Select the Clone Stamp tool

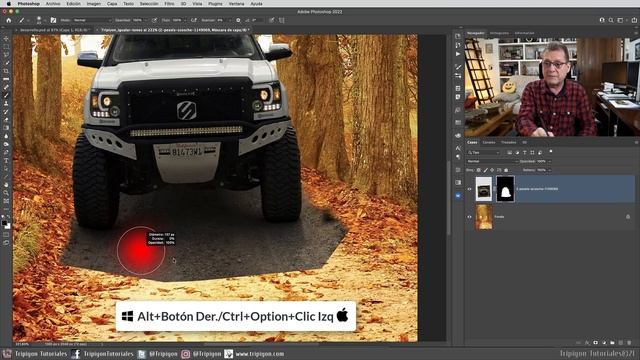[6, 104]
